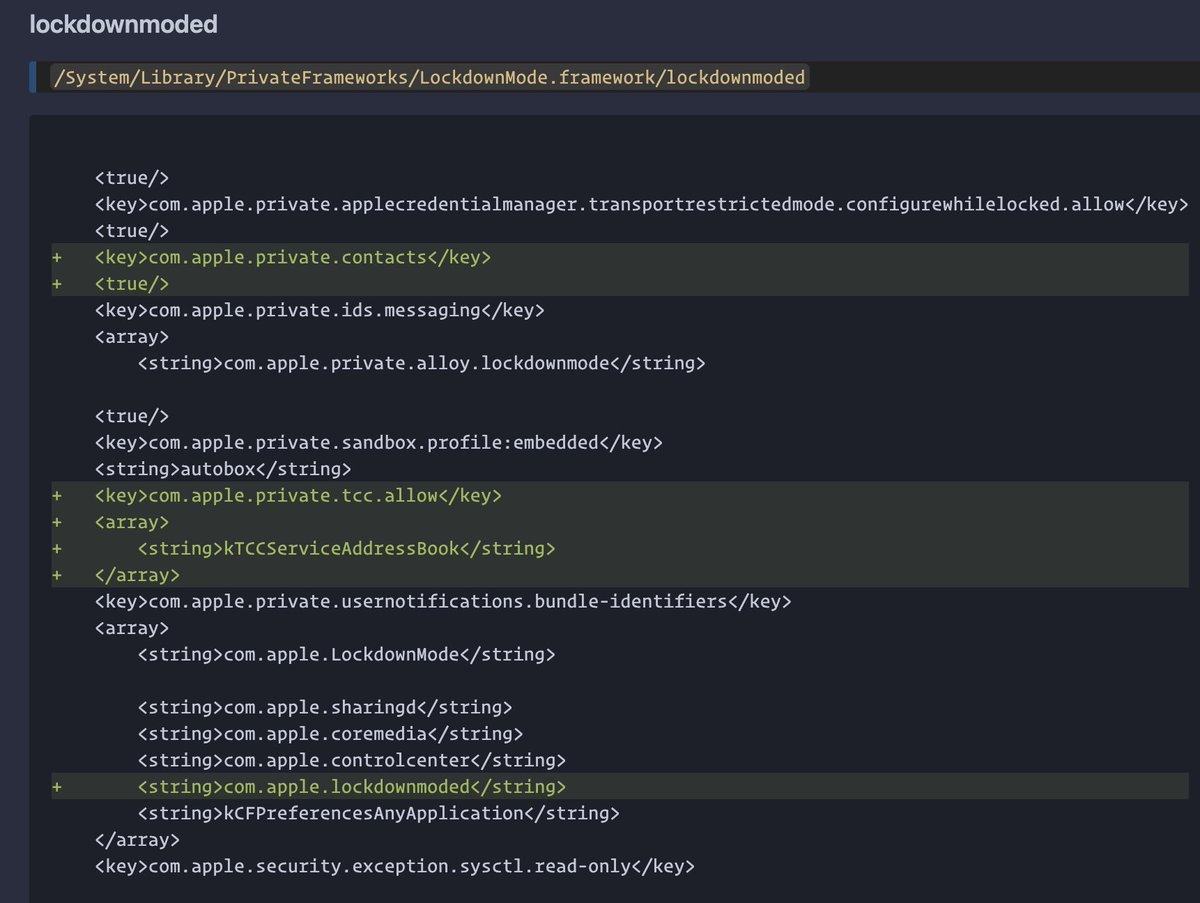Click the security.exception.sysctl.read-only key line
Image resolution: width=1200 pixels, height=903 pixels.
pyautogui.click(x=395, y=866)
